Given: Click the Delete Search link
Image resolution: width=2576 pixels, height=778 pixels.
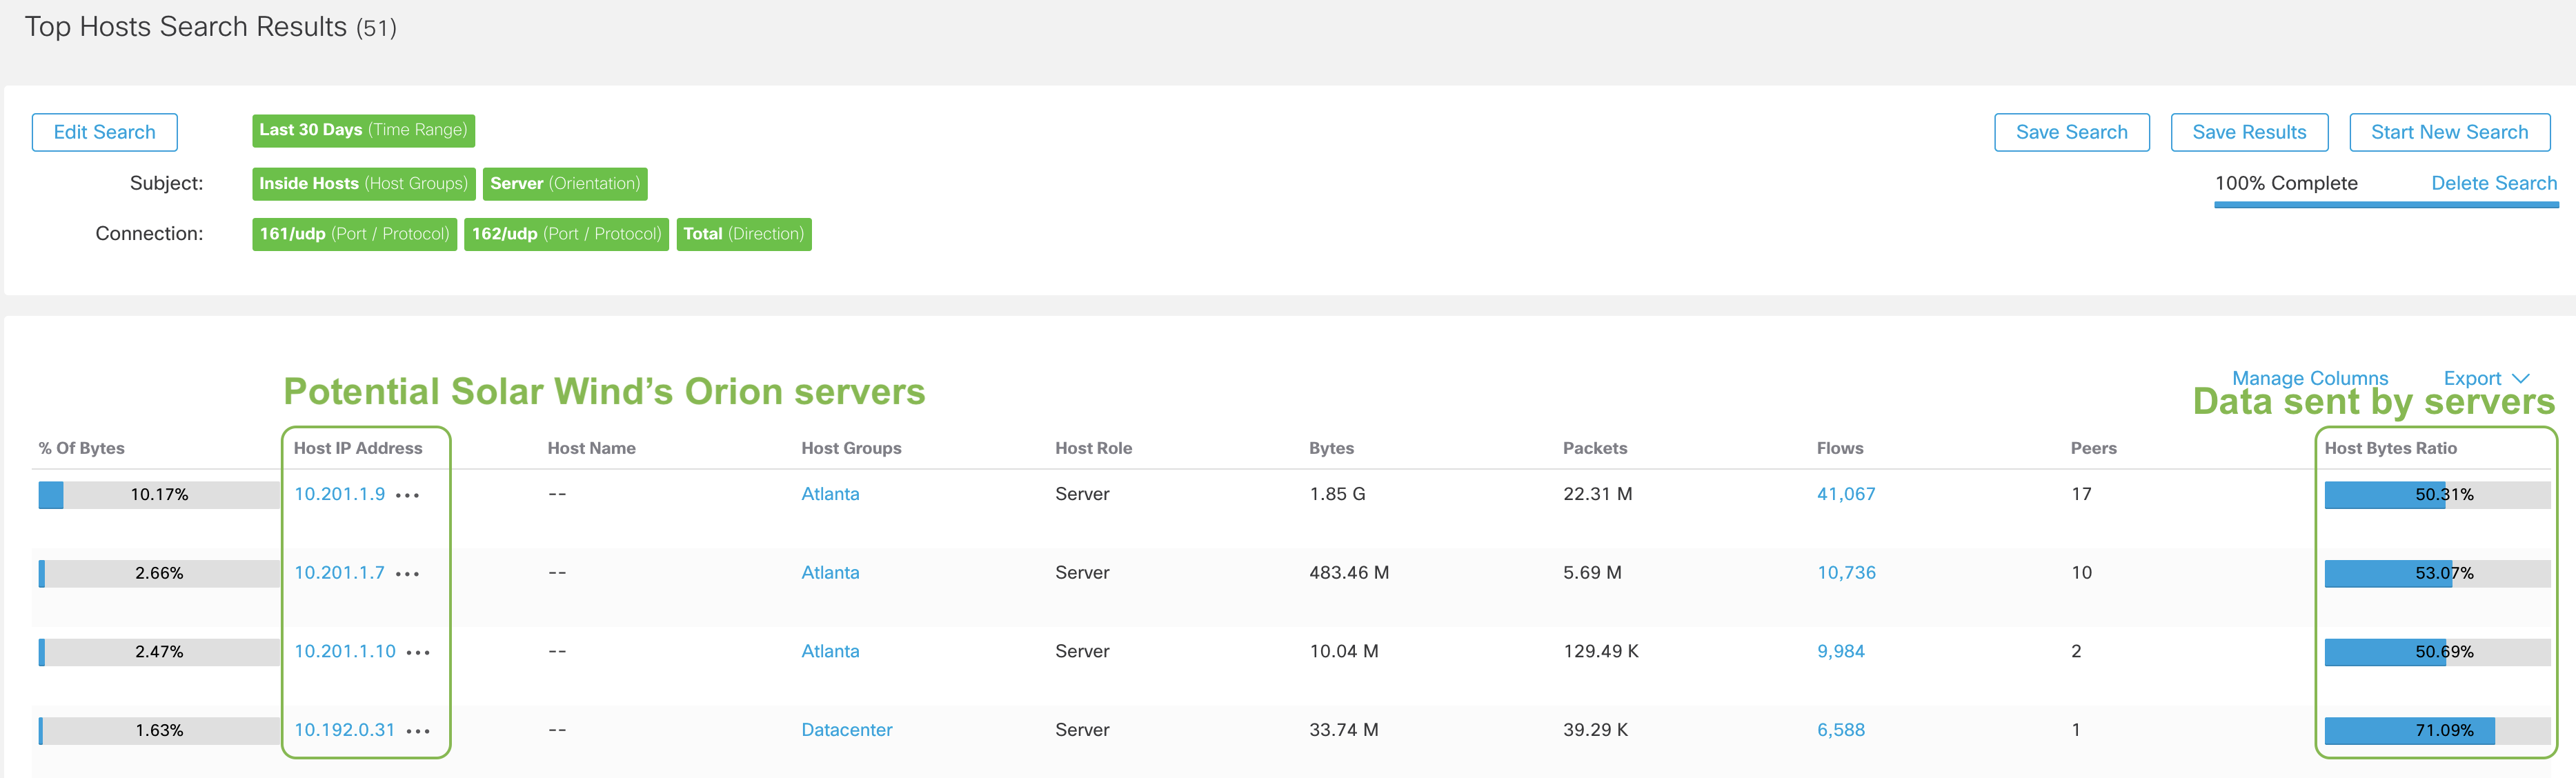Looking at the screenshot, I should (x=2495, y=183).
